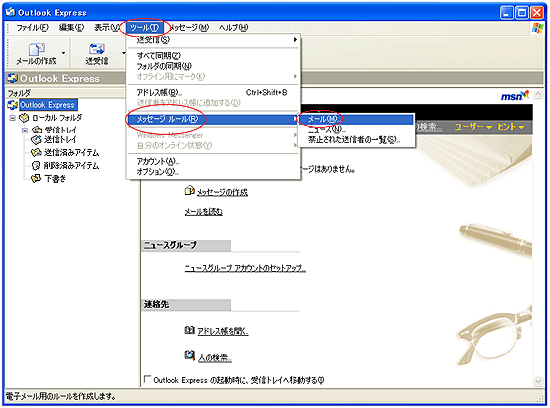This screenshot has width=550, height=408.
Task: Click the find people icon beside 人の検索
Action: click(x=189, y=356)
